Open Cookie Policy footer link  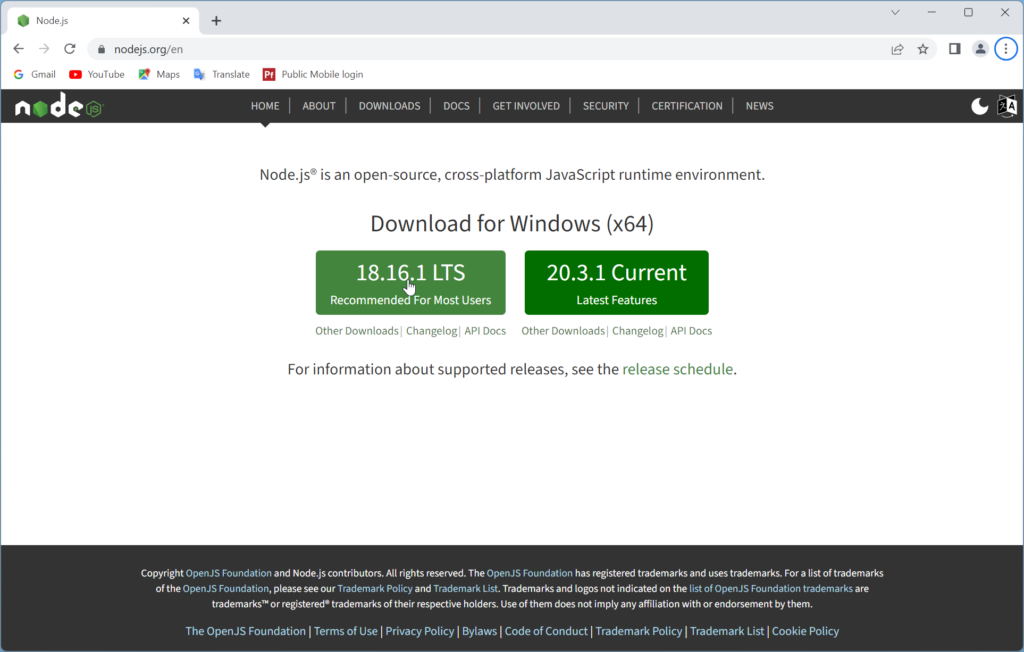click(x=805, y=631)
